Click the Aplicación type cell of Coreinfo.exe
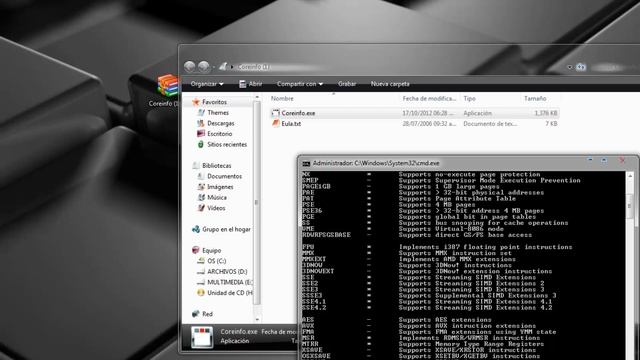 (478, 113)
